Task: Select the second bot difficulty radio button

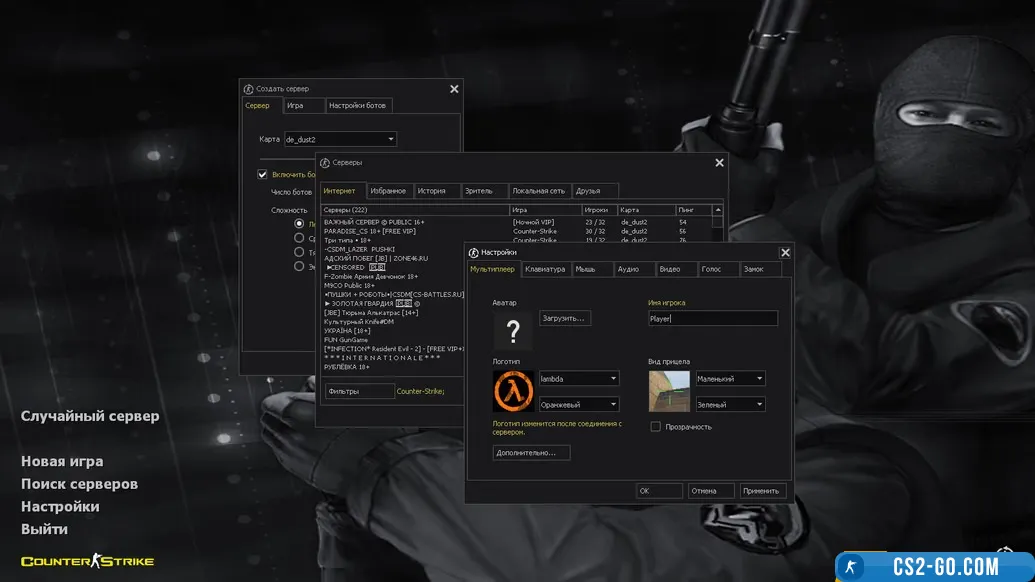Action: [299, 238]
